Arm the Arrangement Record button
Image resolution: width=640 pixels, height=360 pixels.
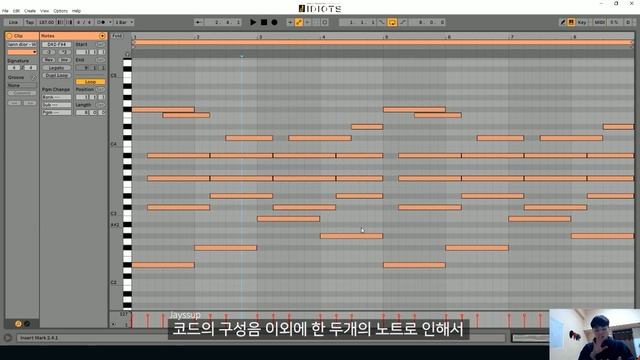(x=274, y=22)
